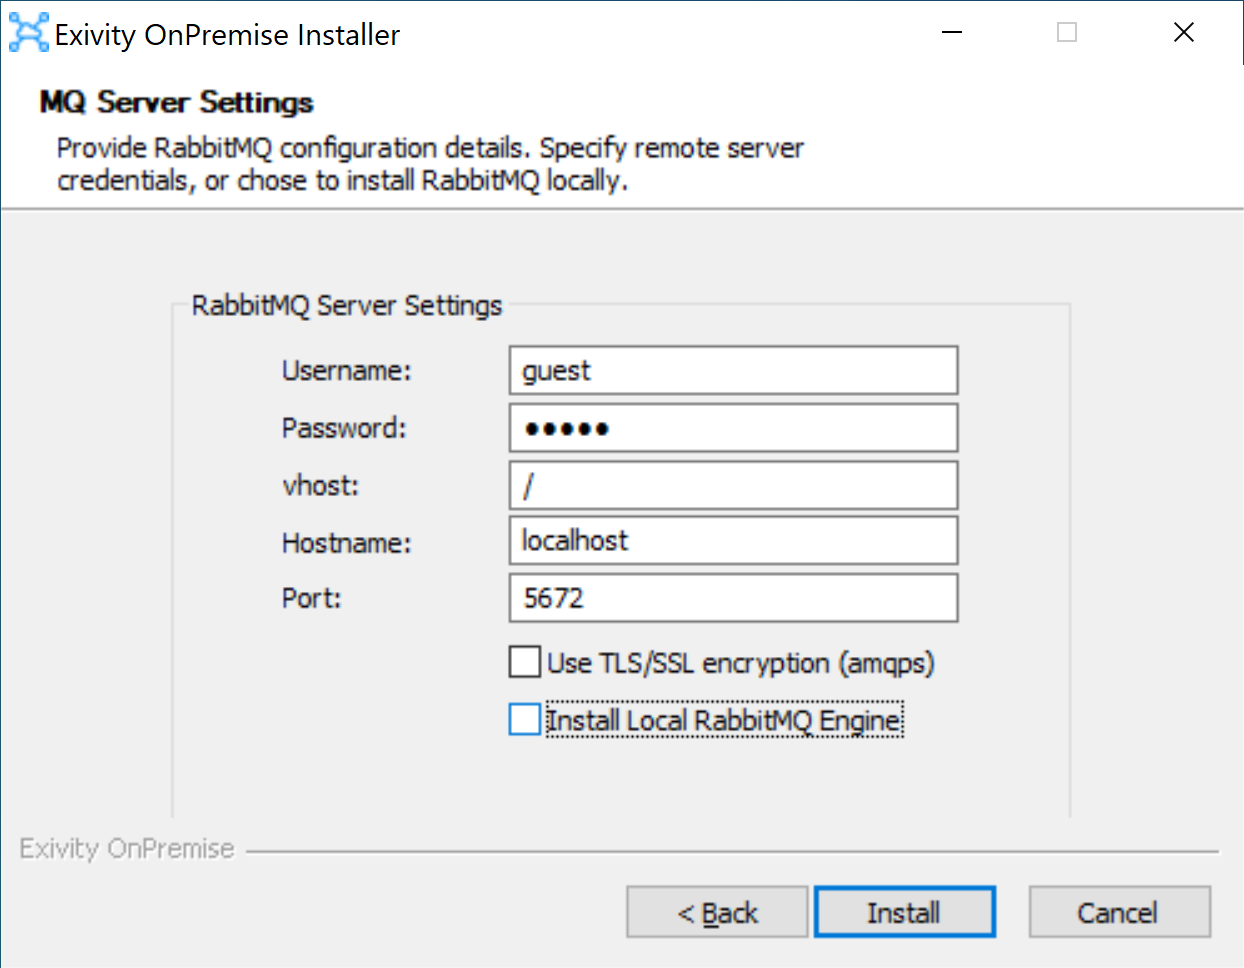The height and width of the screenshot is (968, 1244).
Task: Close the Exivity OnPremise Installer window
Action: tap(1184, 33)
